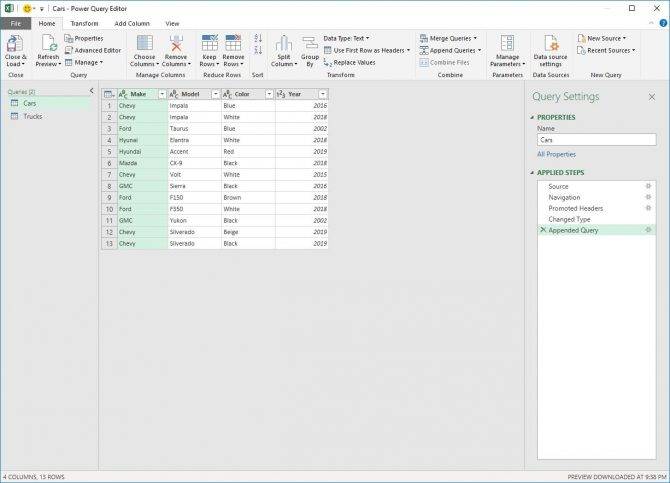Image resolution: width=670 pixels, height=483 pixels.
Task: Click Keep Rows icon
Action: pos(209,44)
